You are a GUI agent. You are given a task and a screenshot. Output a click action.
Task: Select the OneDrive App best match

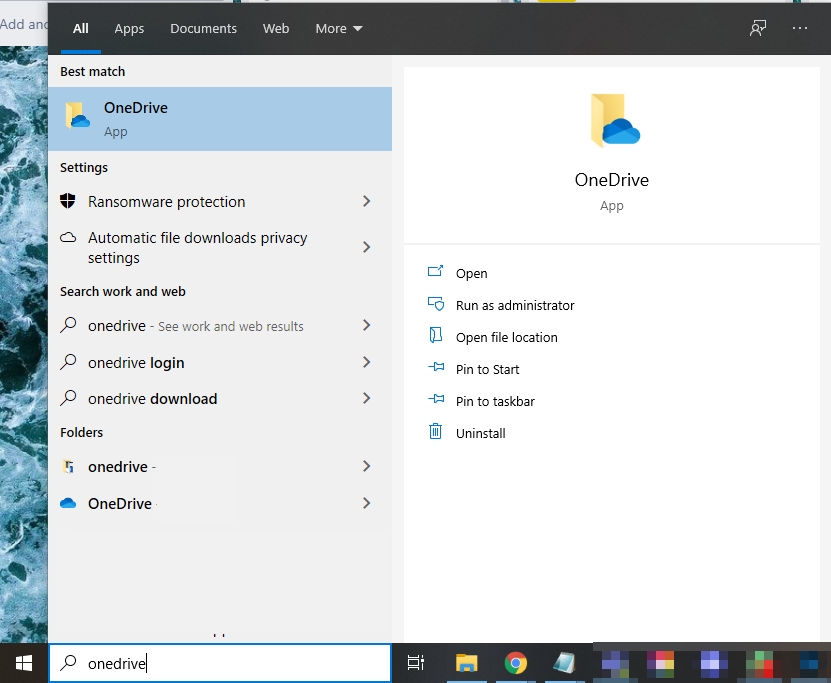pyautogui.click(x=220, y=119)
